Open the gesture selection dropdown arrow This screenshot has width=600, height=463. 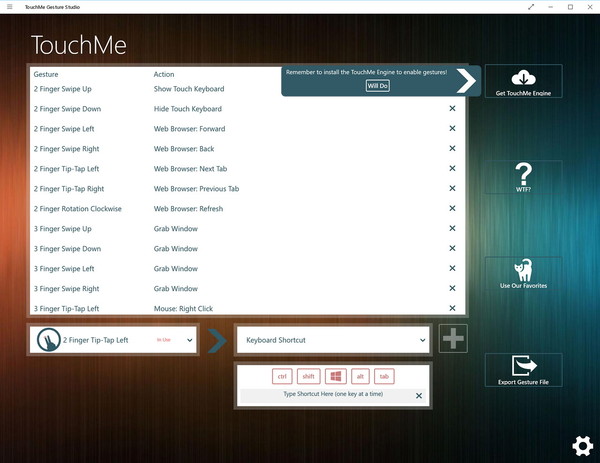click(189, 340)
